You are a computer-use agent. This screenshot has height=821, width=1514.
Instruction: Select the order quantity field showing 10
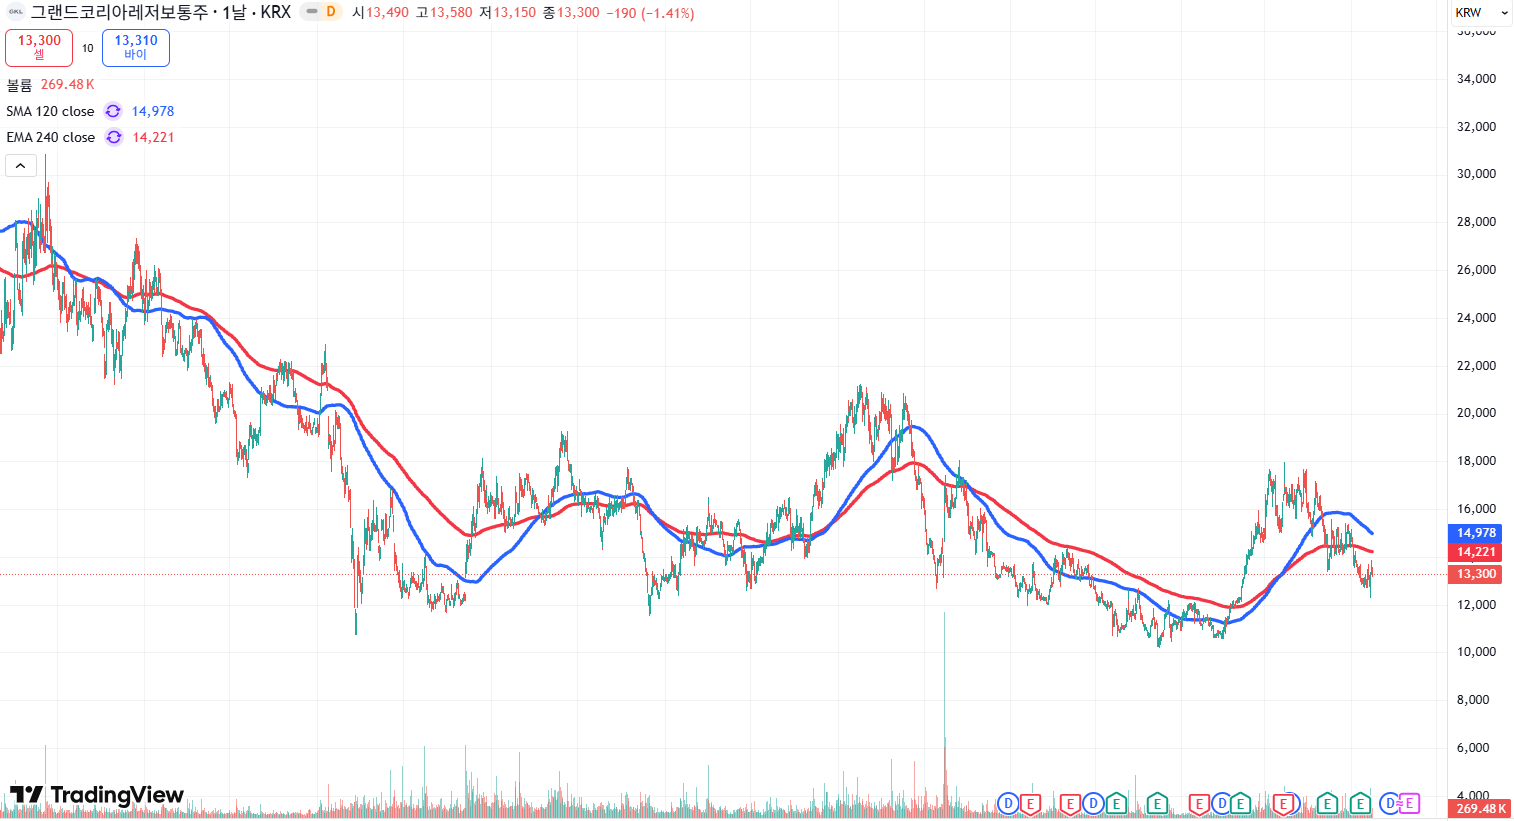click(88, 48)
